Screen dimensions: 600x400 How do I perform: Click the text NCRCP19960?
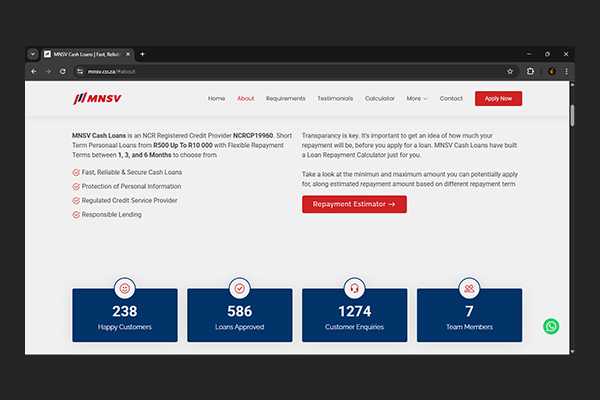coord(253,136)
